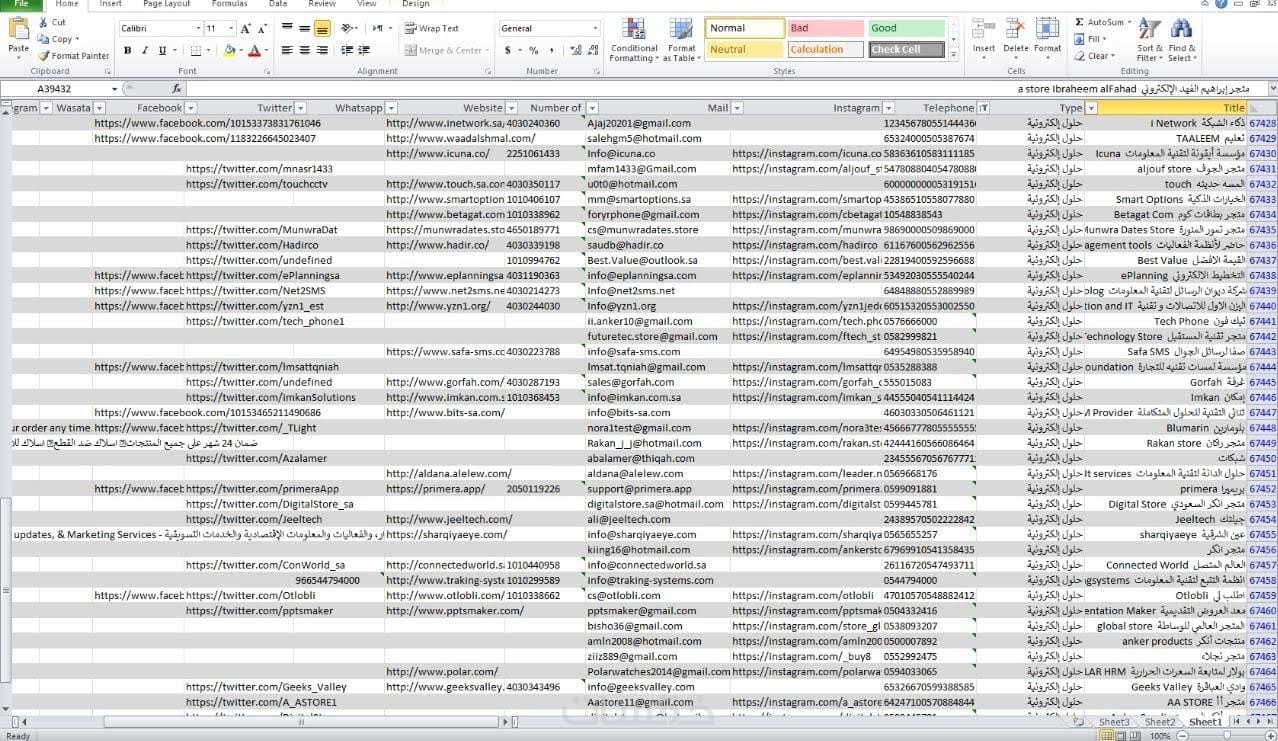Apply the Bad cell style
Screen dimensions: 1278x741
[x=824, y=28]
